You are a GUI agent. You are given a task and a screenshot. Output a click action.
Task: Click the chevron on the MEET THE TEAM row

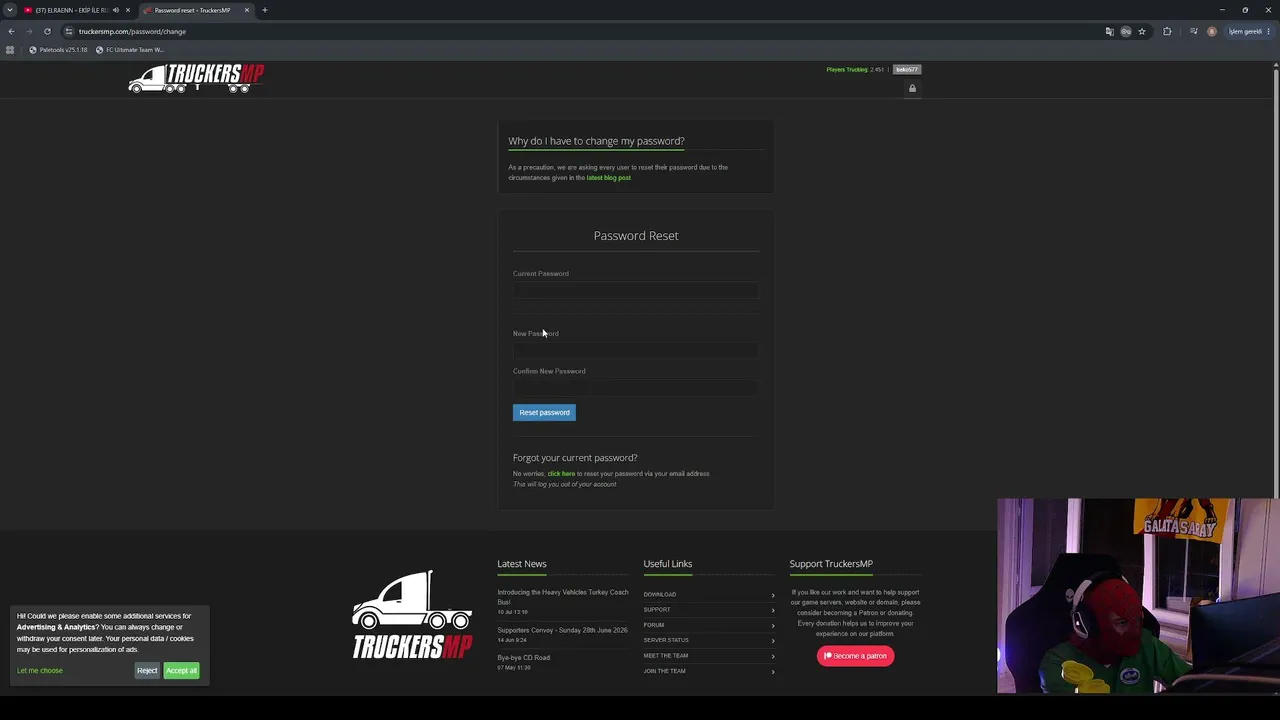[x=773, y=656]
